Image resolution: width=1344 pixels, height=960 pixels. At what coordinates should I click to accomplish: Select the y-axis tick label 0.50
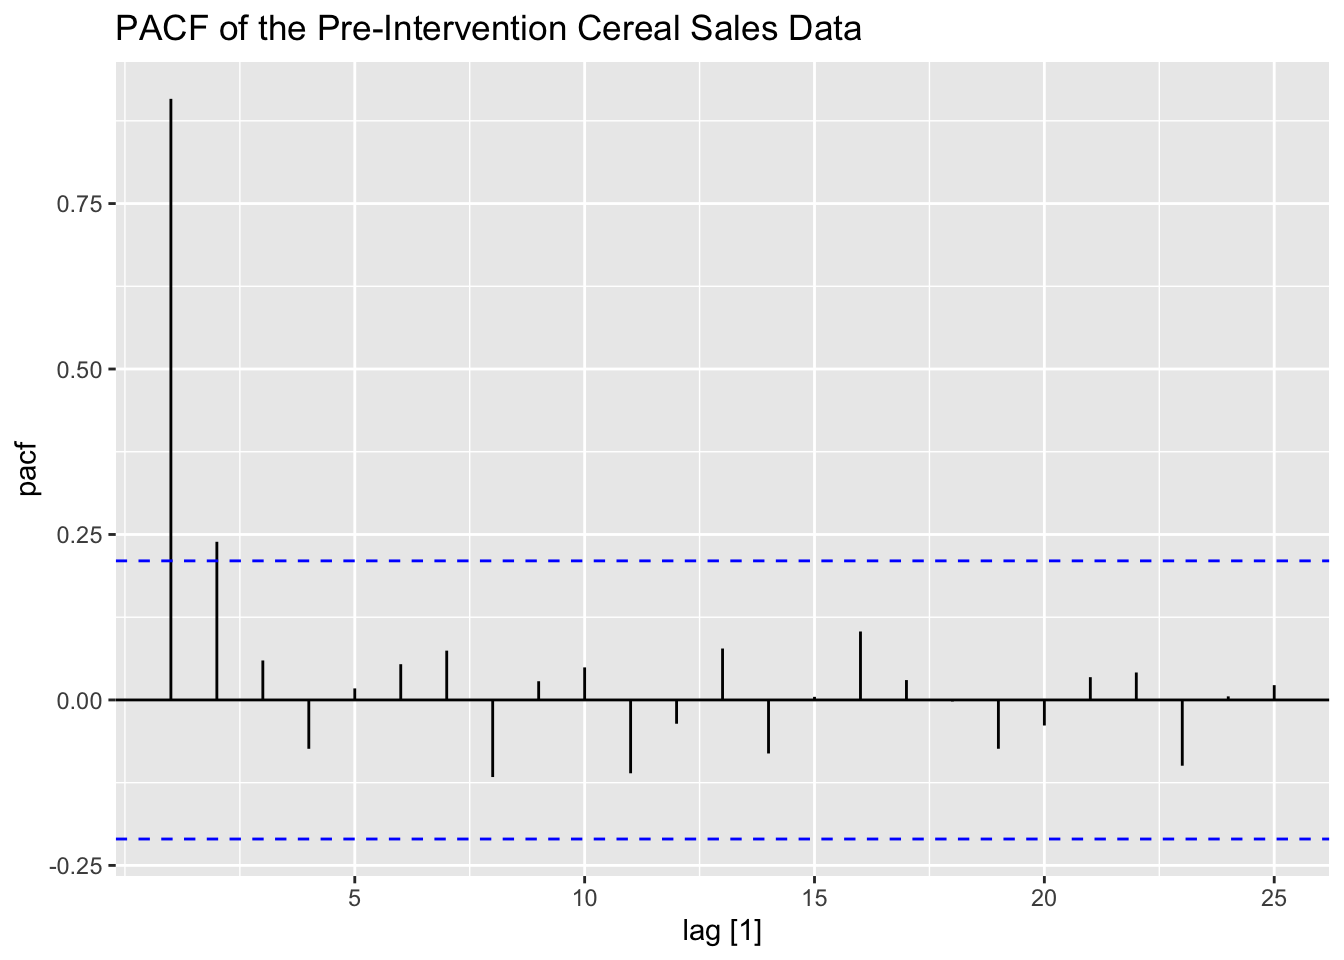80,370
